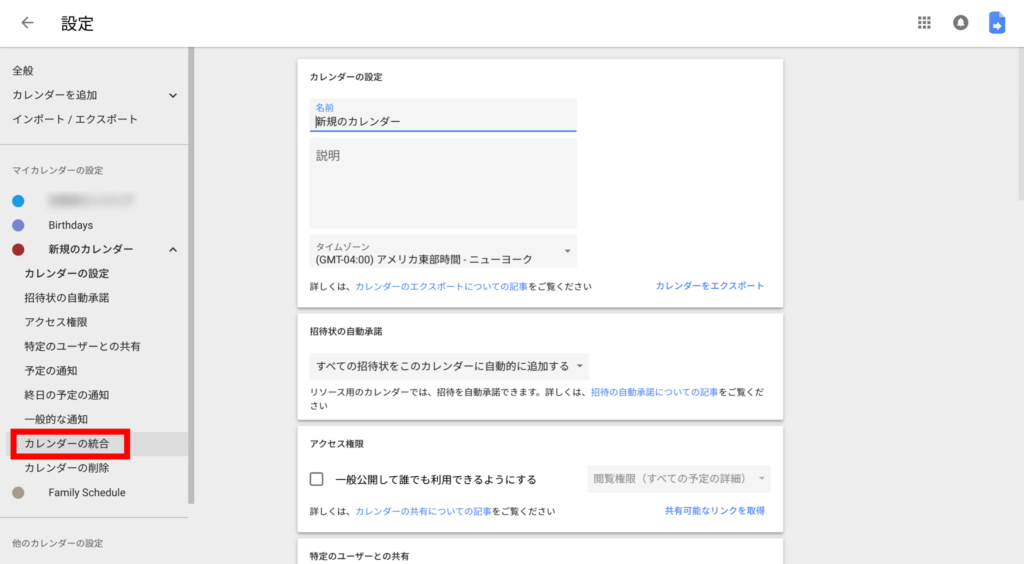The image size is (1024, 564).
Task: Click the back arrow next to 設定
Action: point(27,23)
